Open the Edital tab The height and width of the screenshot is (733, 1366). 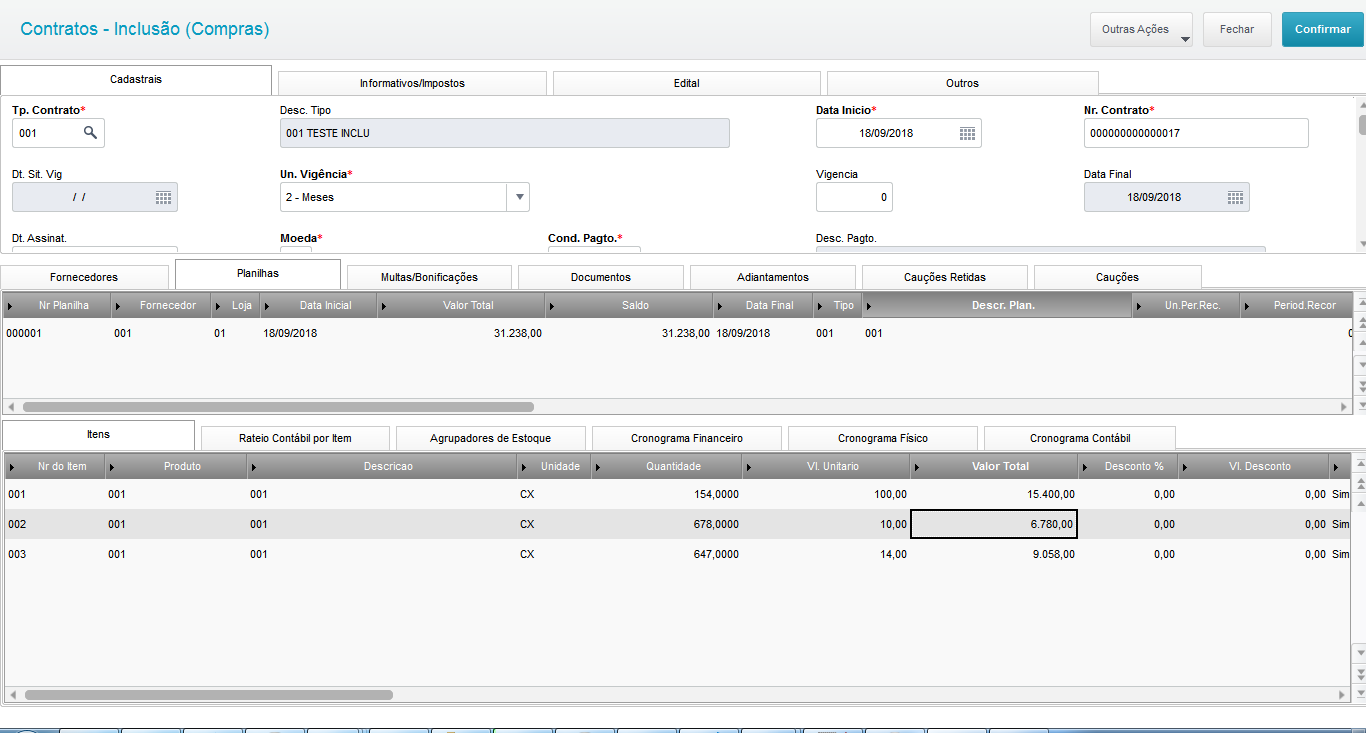(686, 83)
